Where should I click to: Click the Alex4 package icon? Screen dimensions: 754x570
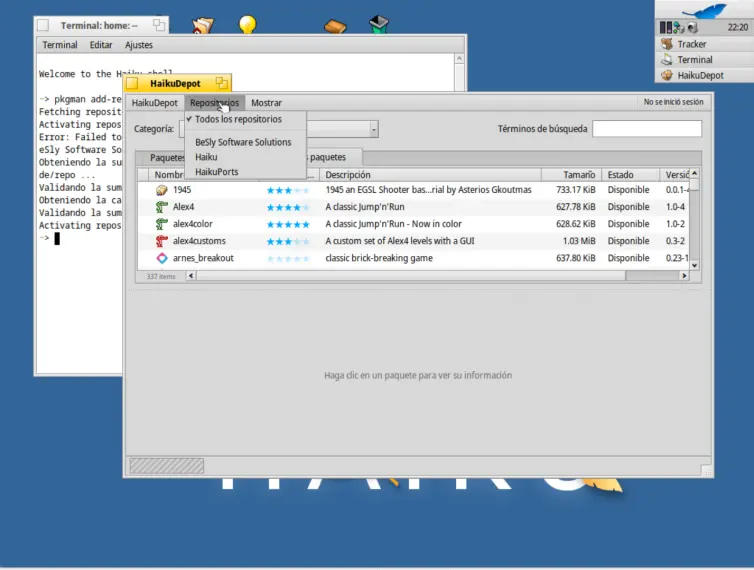click(x=162, y=207)
